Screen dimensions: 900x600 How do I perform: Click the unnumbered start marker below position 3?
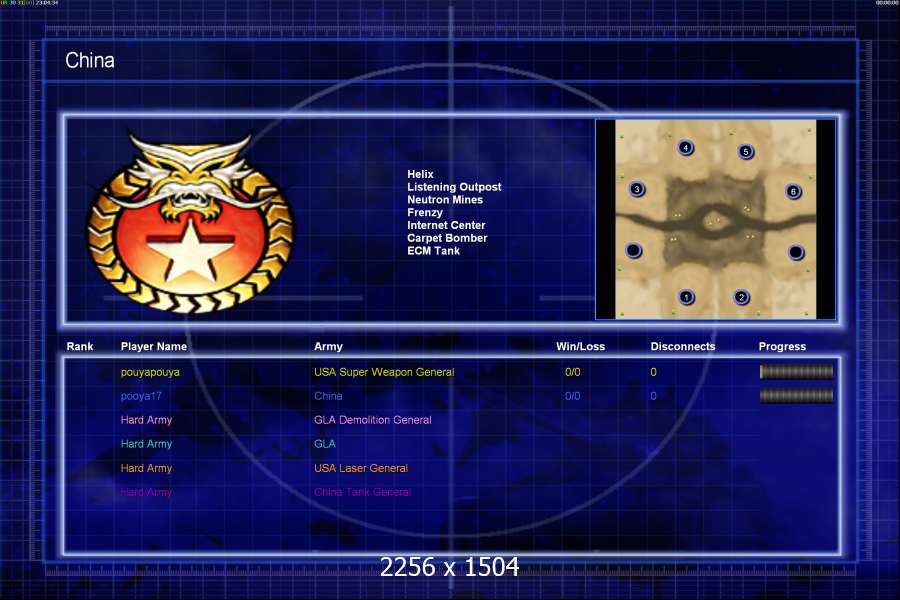pos(633,250)
